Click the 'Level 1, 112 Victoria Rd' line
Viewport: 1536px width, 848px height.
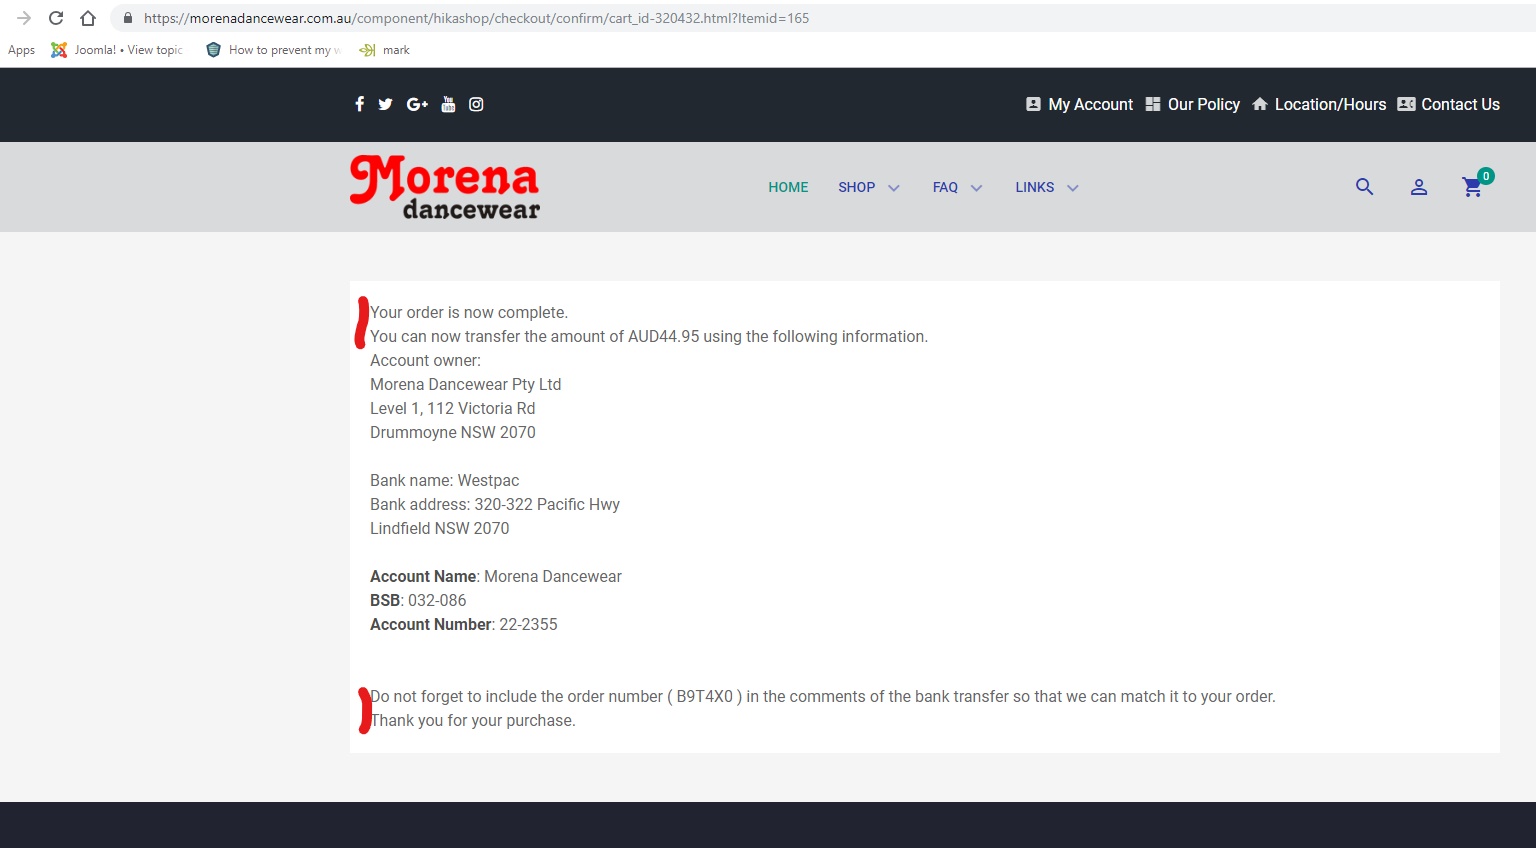pyautogui.click(x=452, y=408)
